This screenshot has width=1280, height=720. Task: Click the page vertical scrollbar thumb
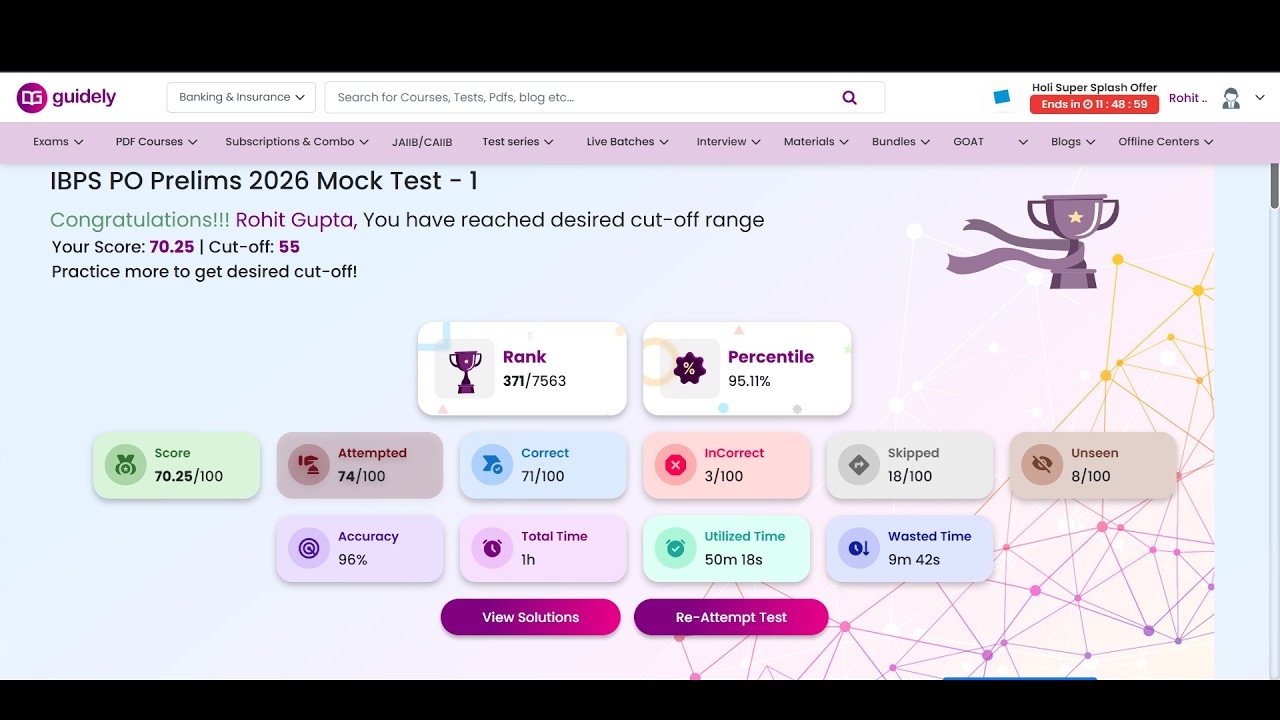pos(1274,185)
